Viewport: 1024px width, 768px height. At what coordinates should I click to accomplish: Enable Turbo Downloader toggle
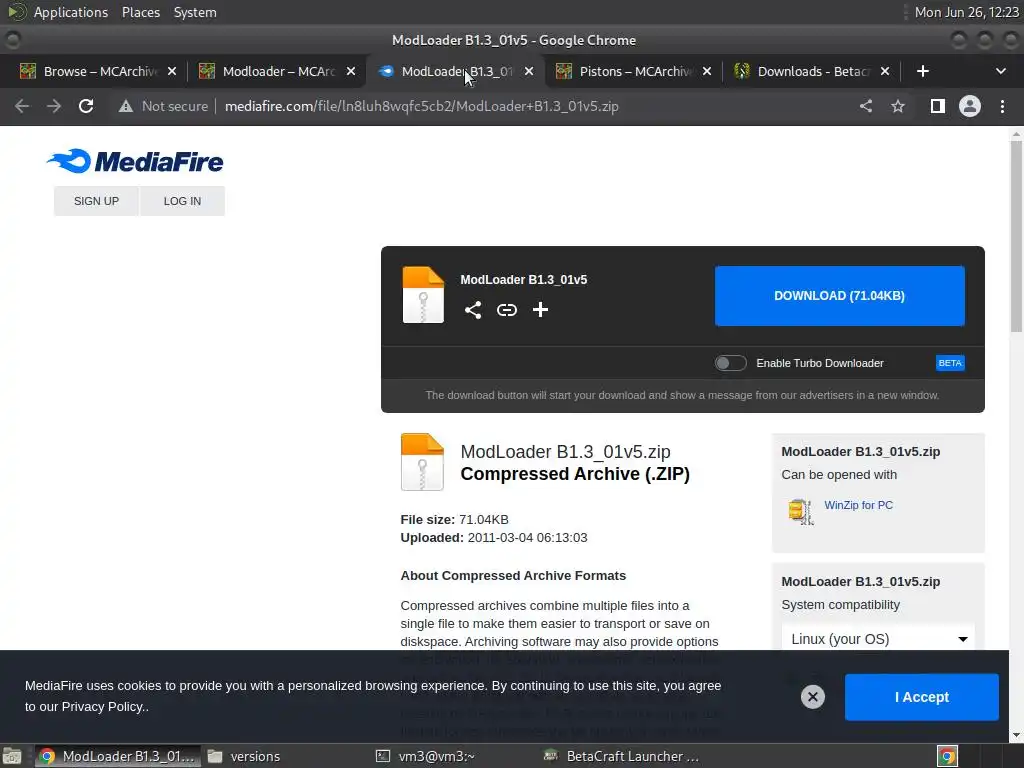coord(730,363)
